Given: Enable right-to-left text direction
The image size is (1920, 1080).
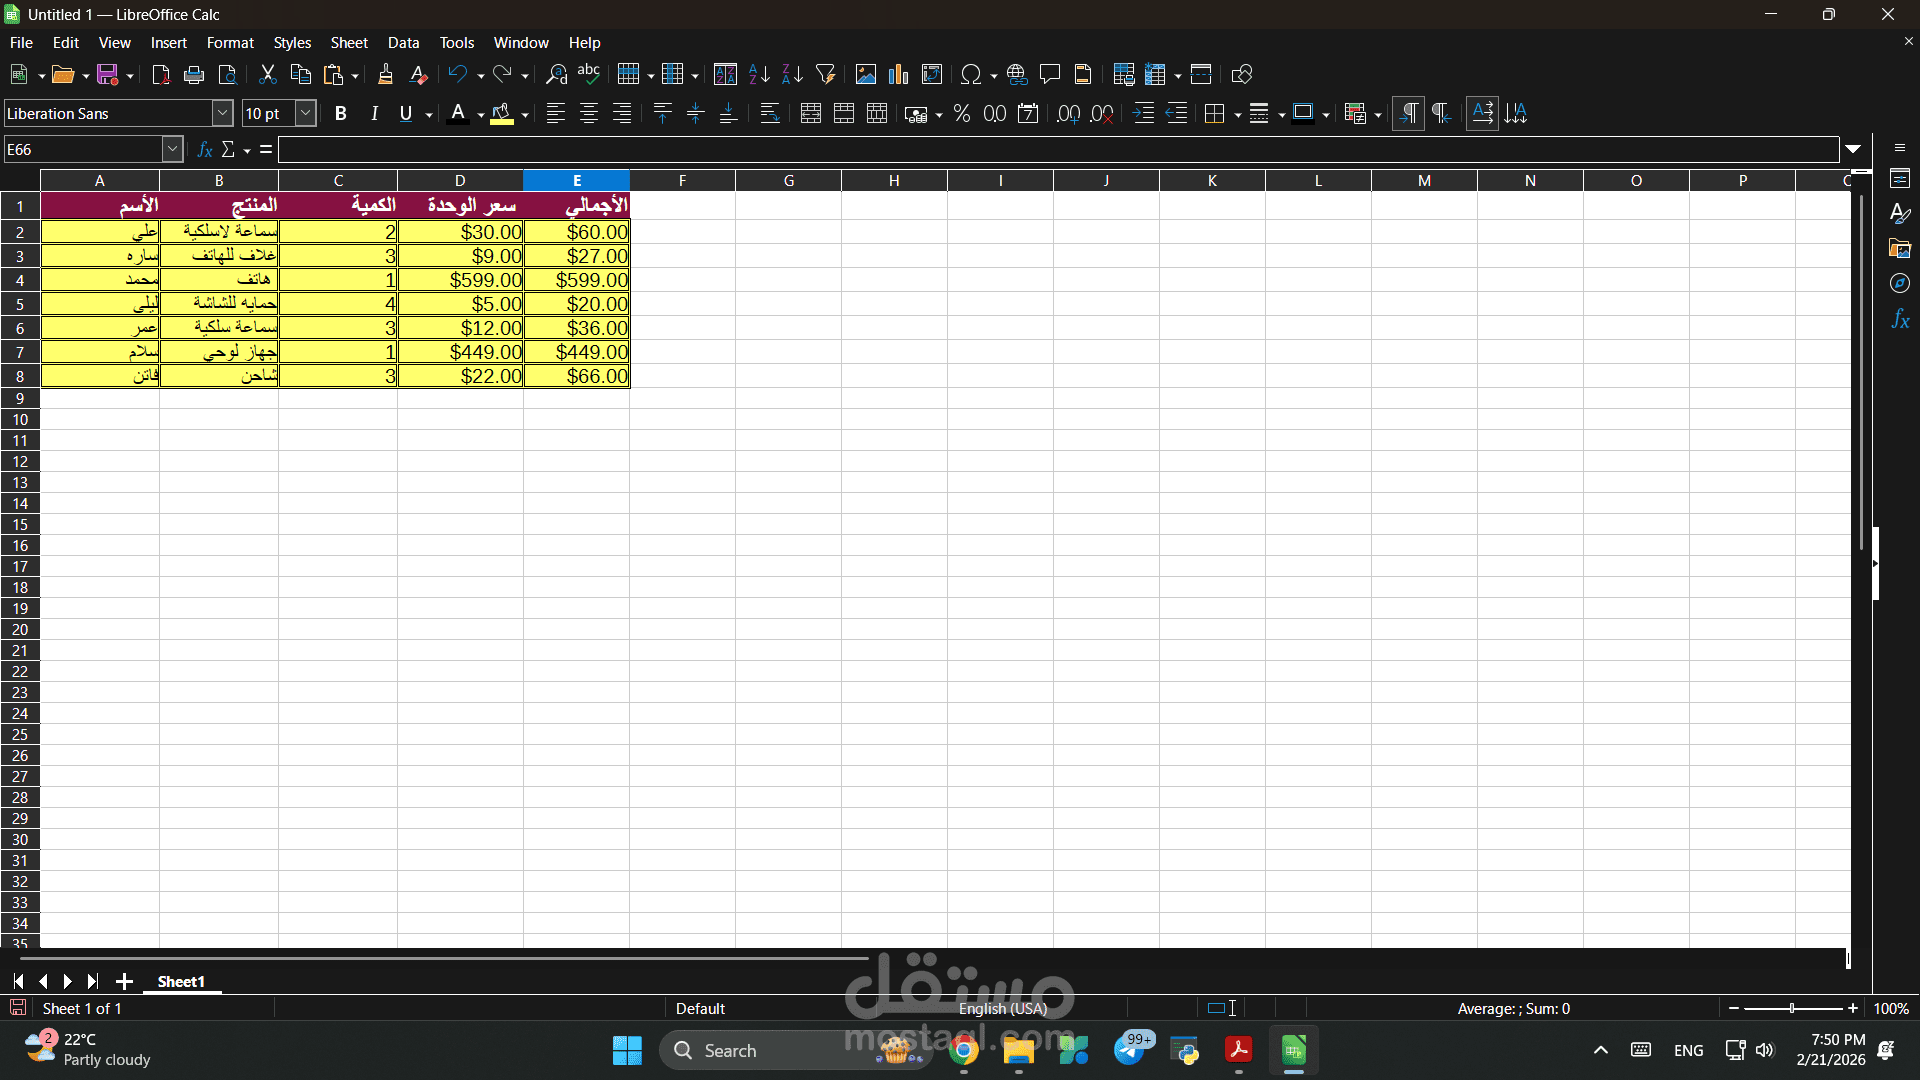Looking at the screenshot, I should (1441, 113).
